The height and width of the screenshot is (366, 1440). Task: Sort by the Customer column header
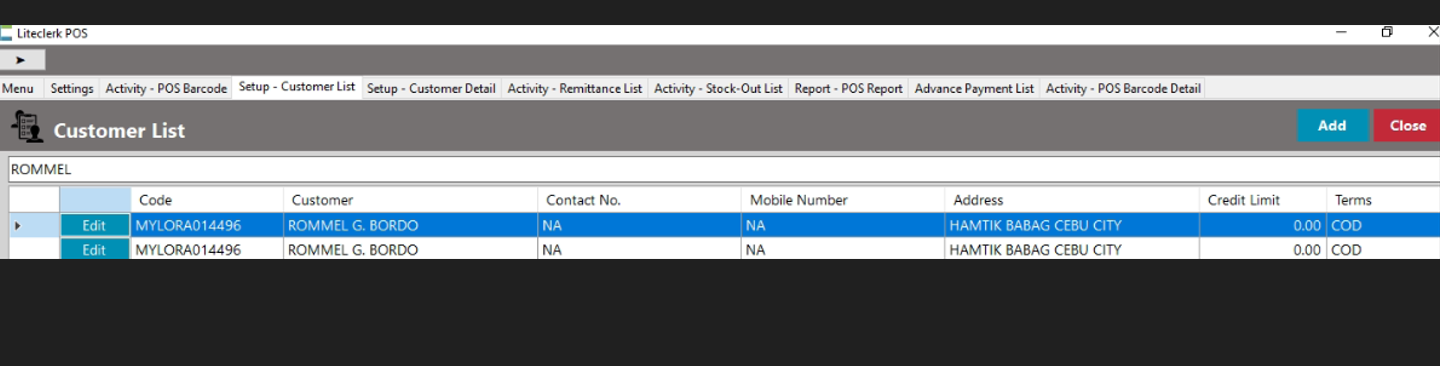click(410, 200)
